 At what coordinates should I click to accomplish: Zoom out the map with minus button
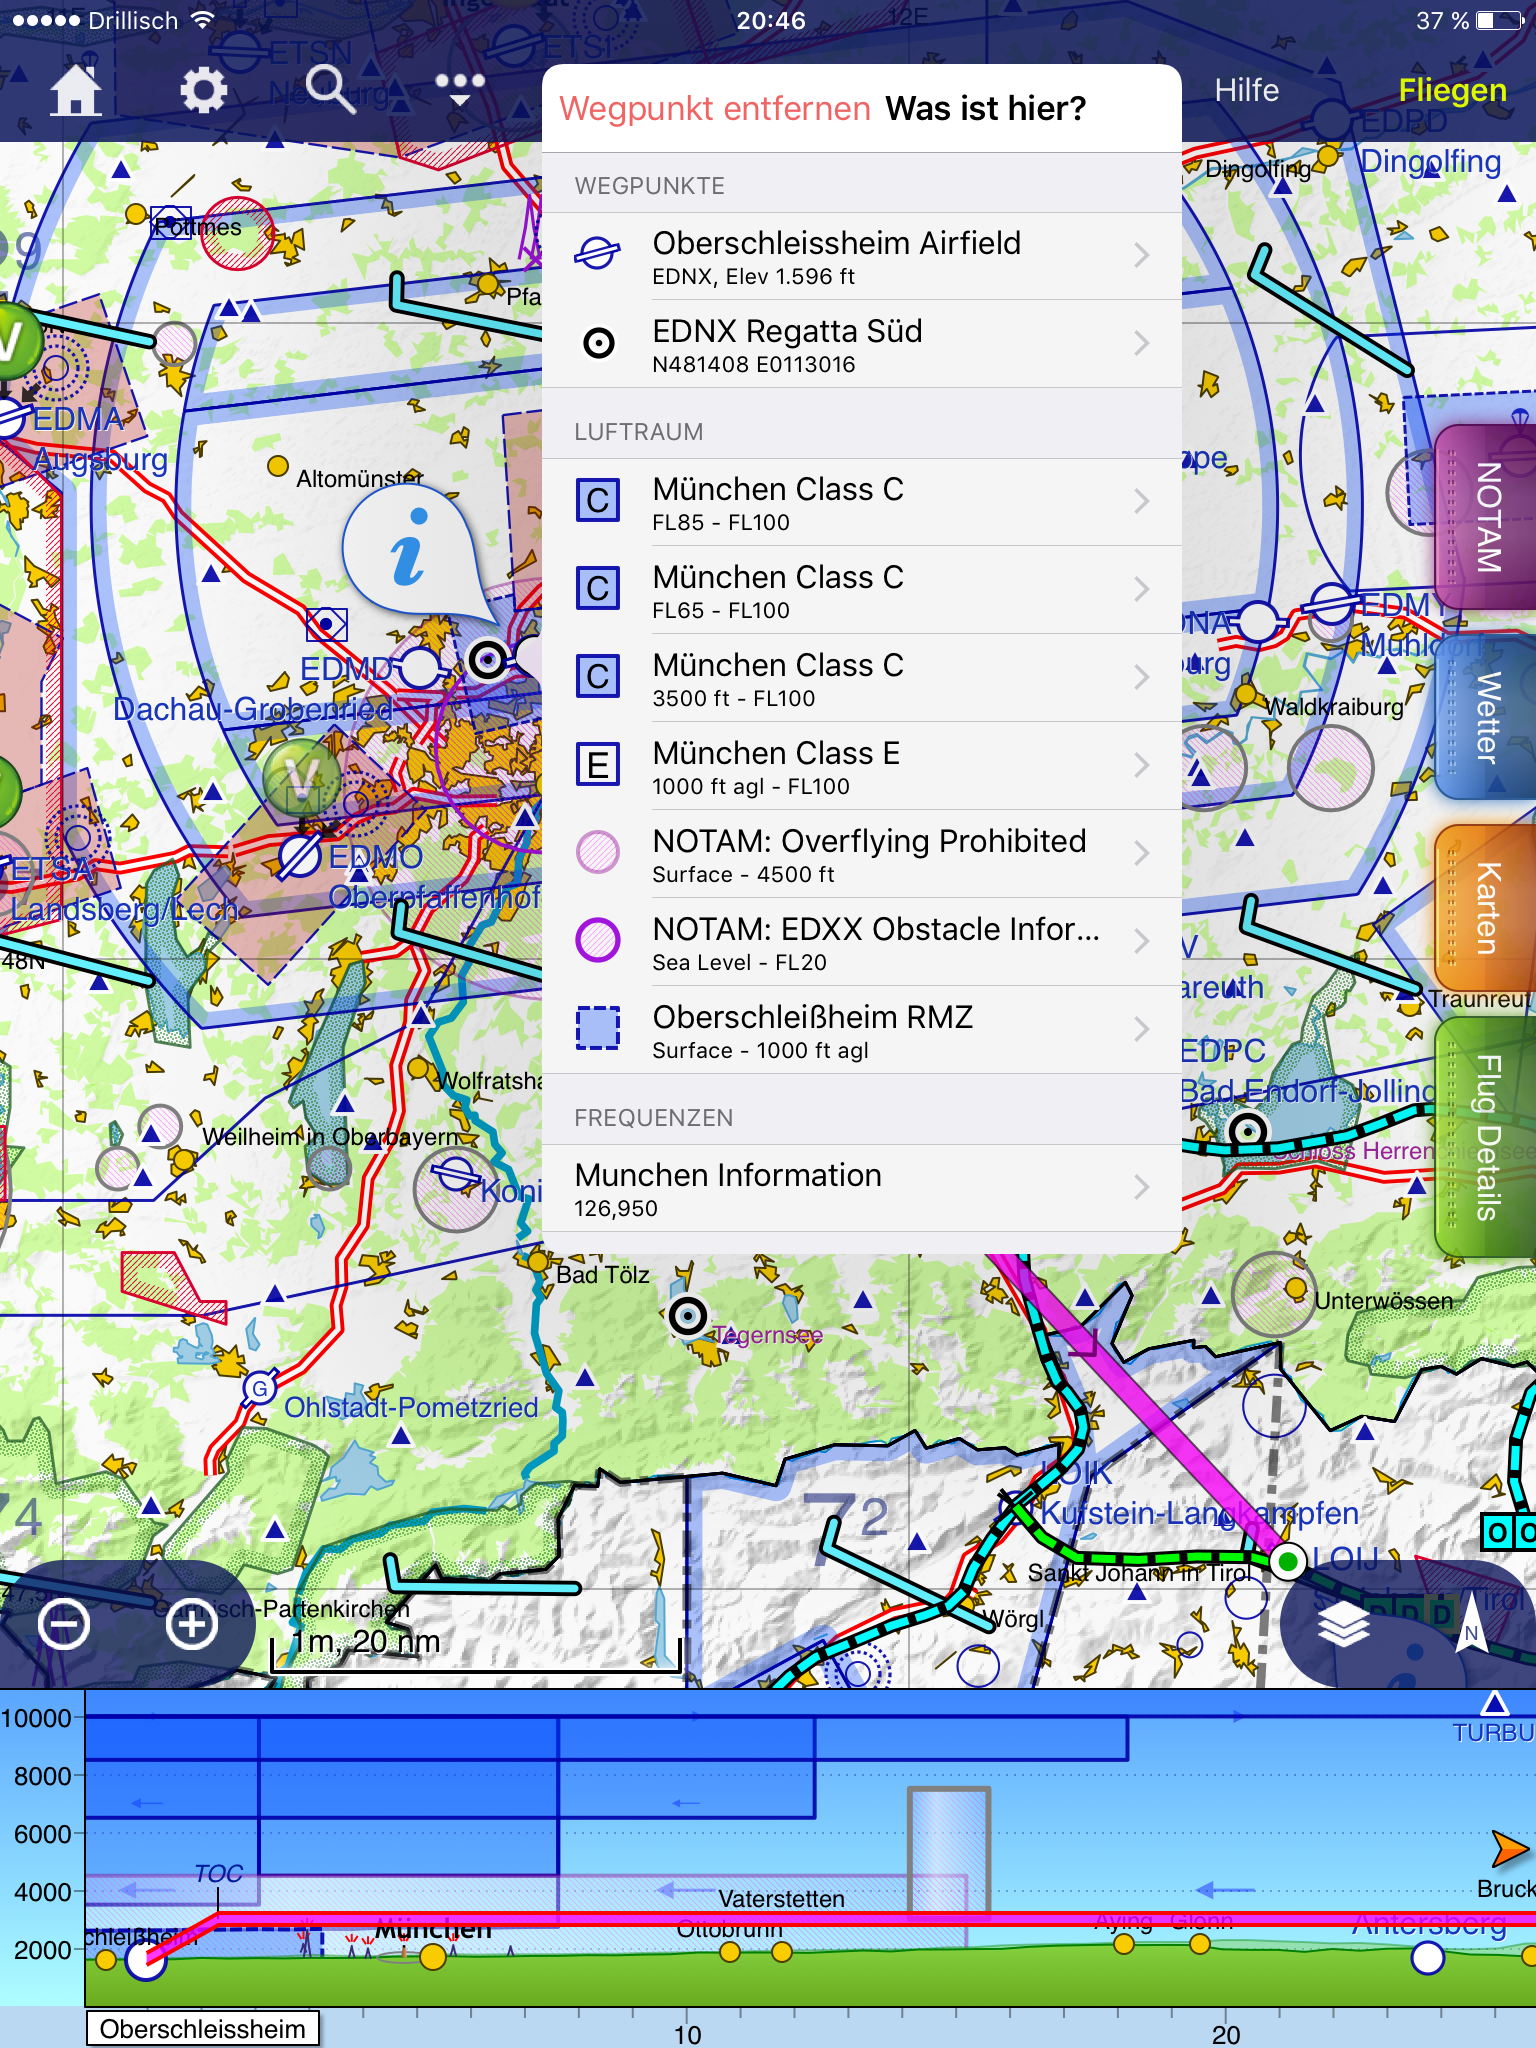pos(64,1624)
